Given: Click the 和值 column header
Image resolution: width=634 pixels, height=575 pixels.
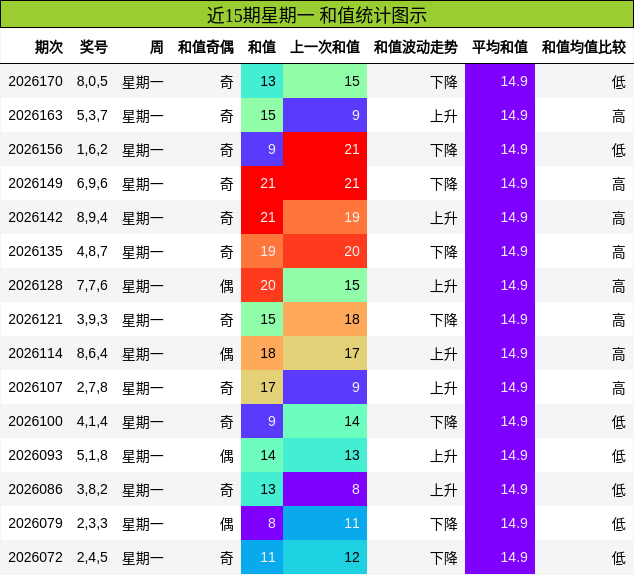Looking at the screenshot, I should tap(262, 47).
